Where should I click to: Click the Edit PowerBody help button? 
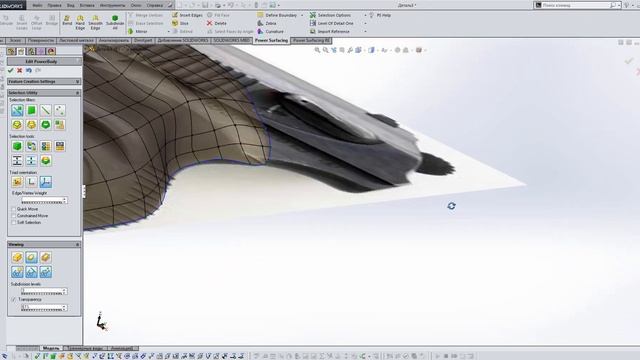(x=78, y=61)
